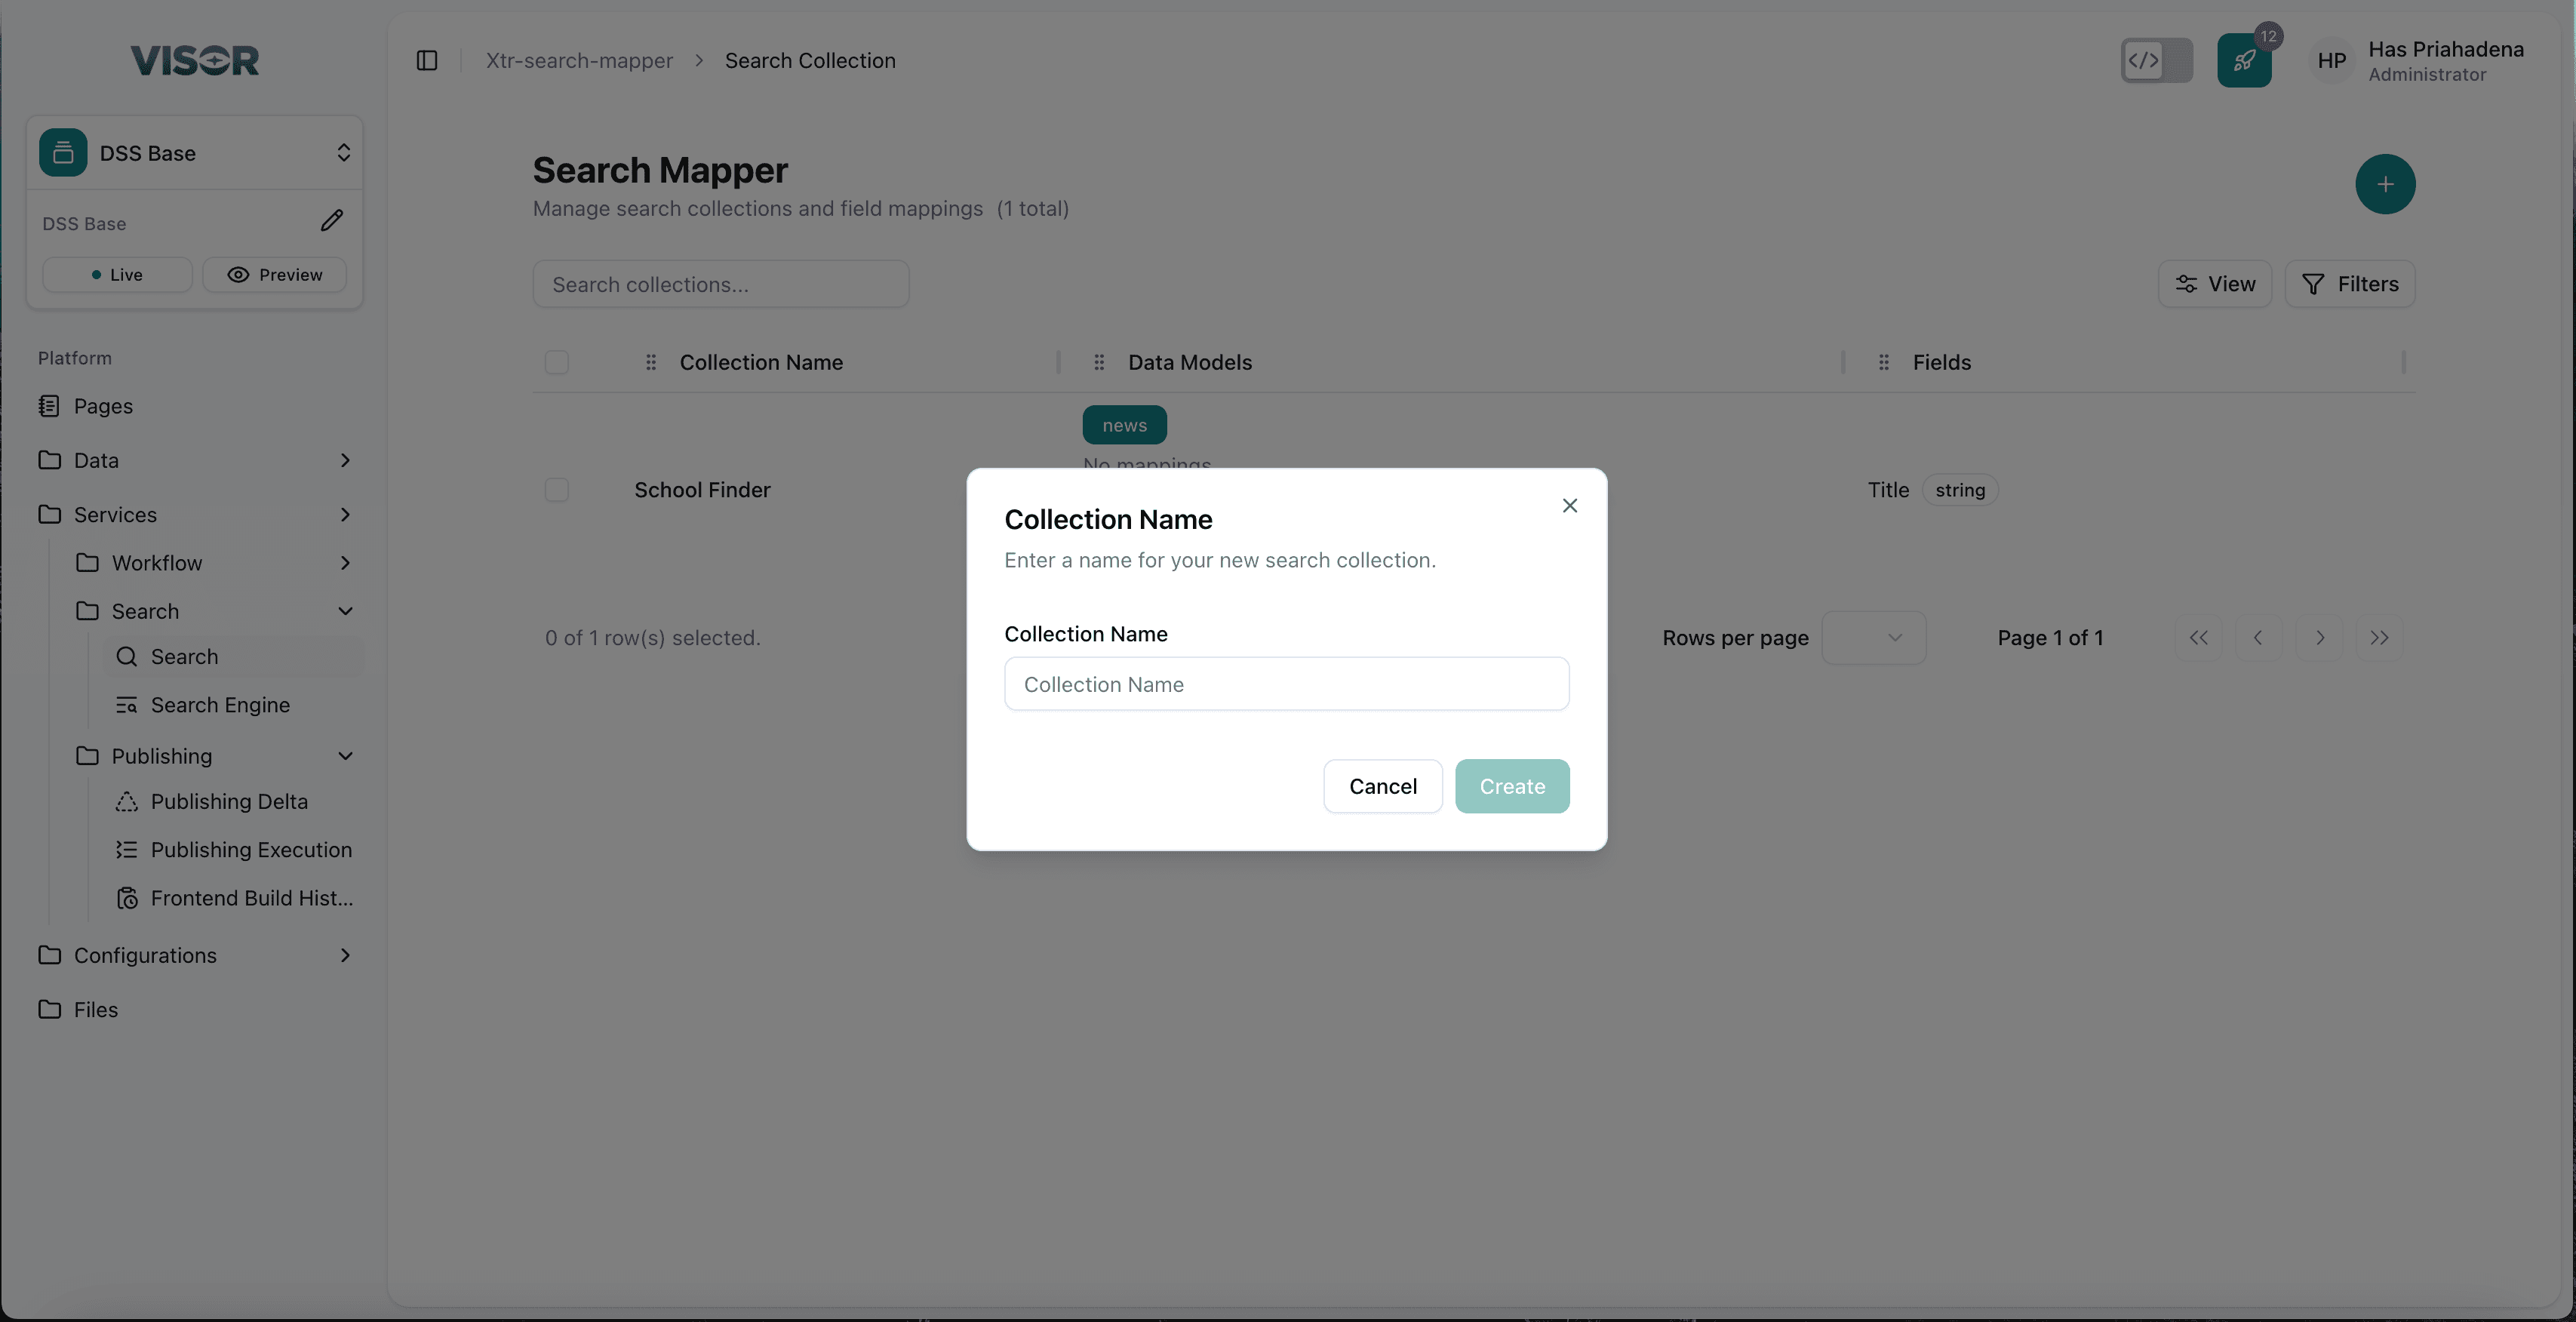Image resolution: width=2576 pixels, height=1322 pixels.
Task: Expand the Workflow folder
Action: [x=214, y=563]
